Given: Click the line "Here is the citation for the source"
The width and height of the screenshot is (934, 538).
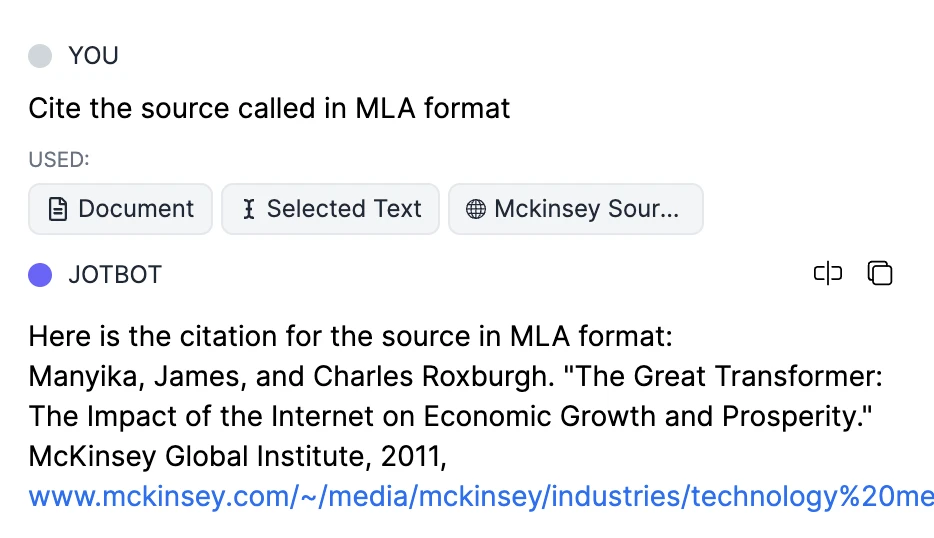Looking at the screenshot, I should [350, 337].
